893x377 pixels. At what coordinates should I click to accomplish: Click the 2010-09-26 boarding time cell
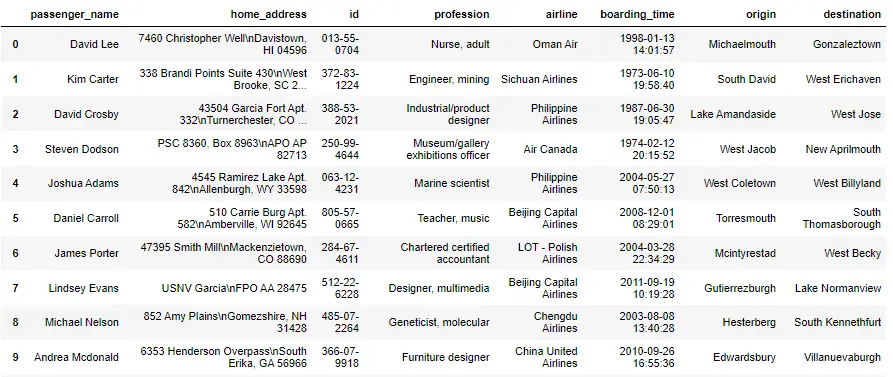pos(647,357)
